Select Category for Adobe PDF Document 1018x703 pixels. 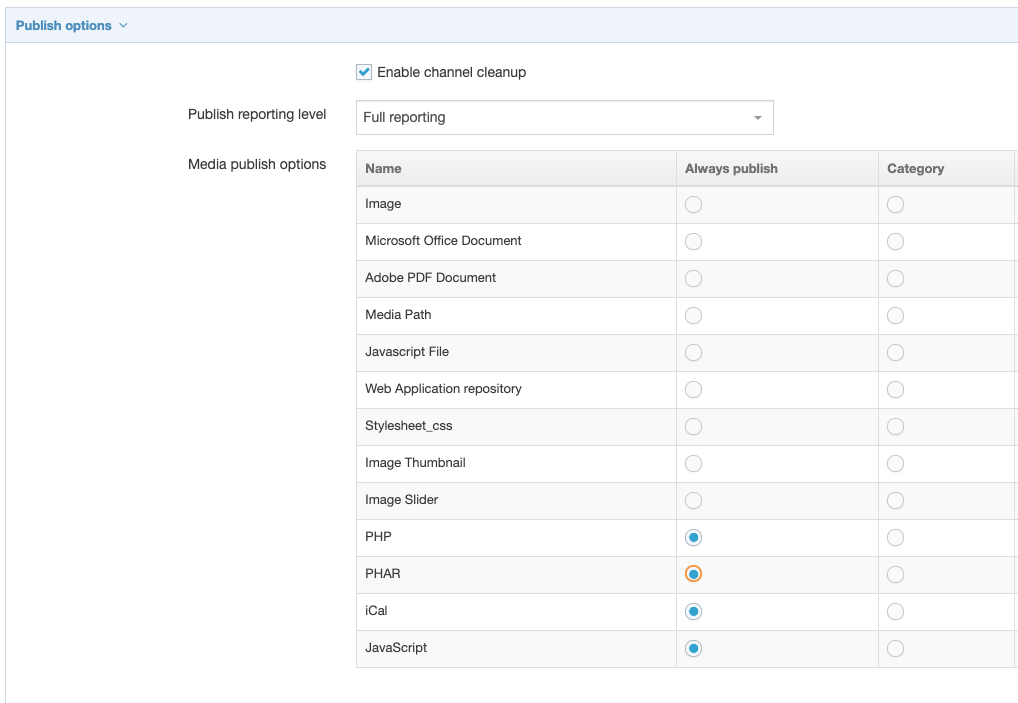click(x=894, y=278)
